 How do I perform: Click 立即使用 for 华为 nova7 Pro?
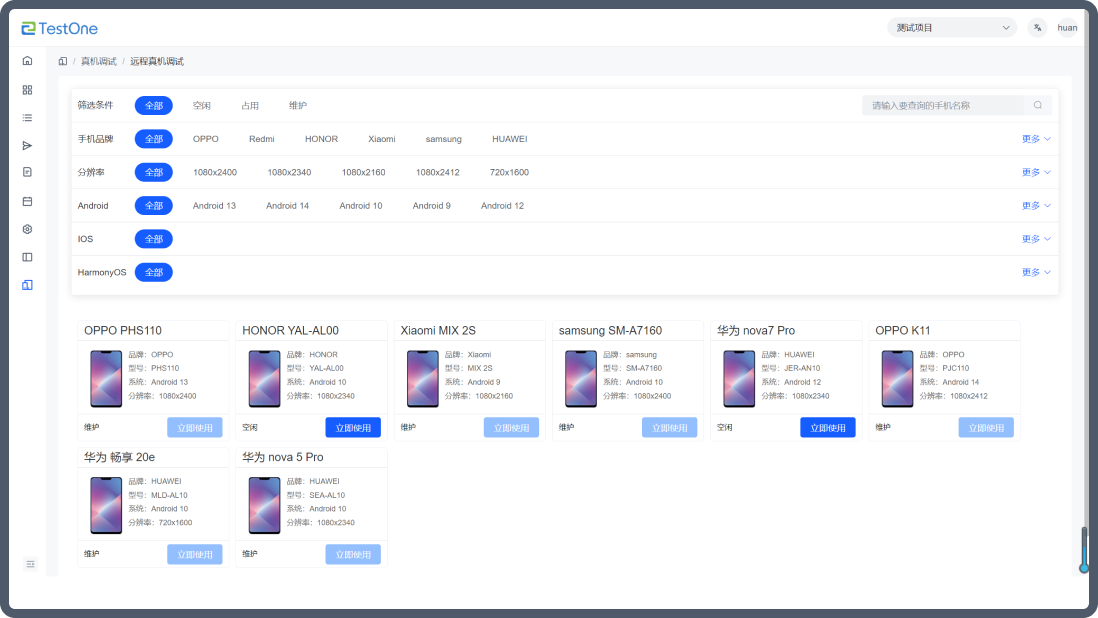pos(828,428)
